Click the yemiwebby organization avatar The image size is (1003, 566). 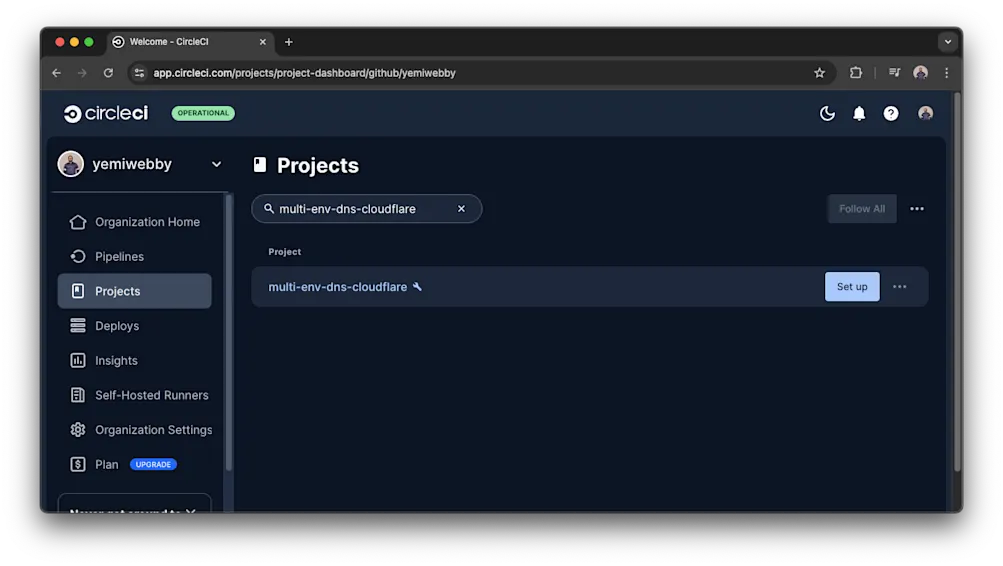[x=70, y=164]
